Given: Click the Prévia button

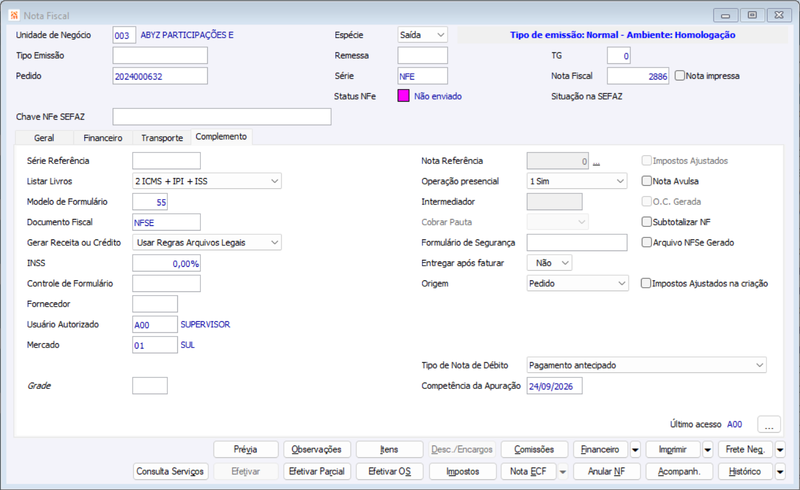Looking at the screenshot, I should 245,450.
